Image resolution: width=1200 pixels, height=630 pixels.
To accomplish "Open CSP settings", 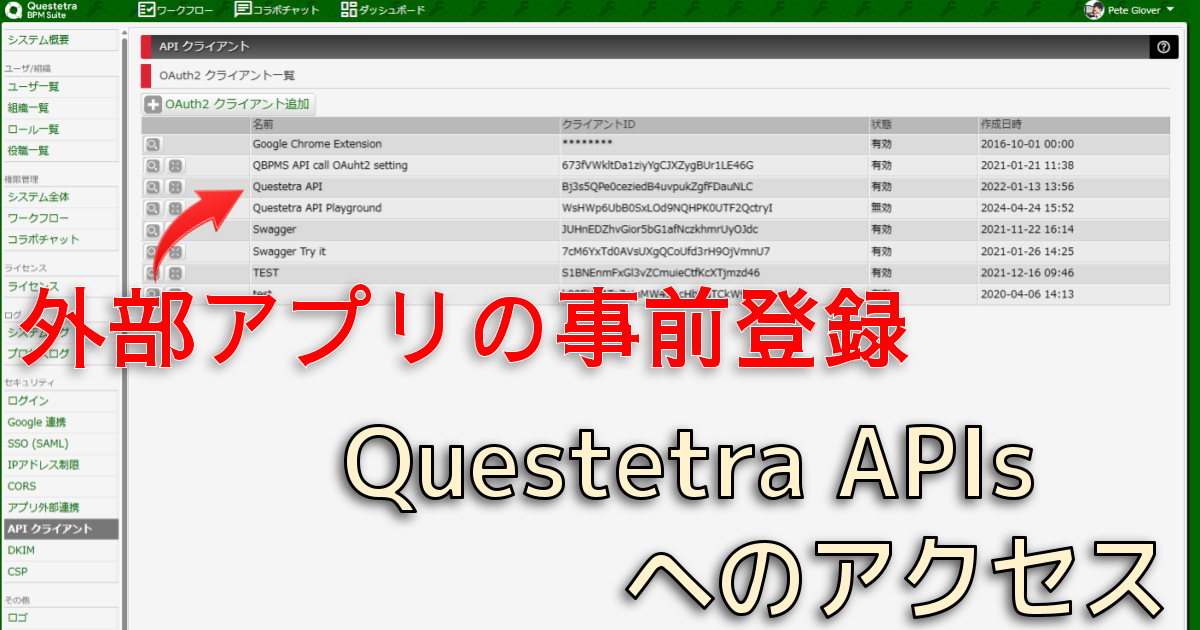I will [x=59, y=571].
